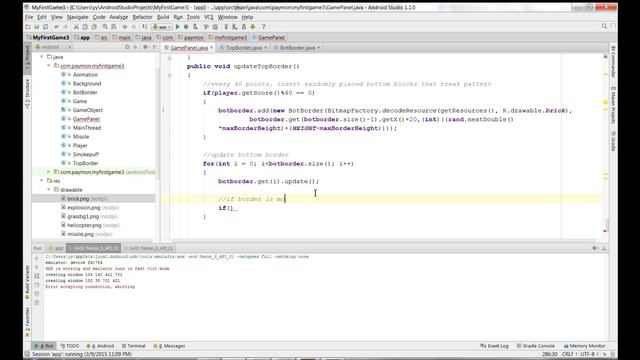Clear the Run console with the trash icon

tap(37, 303)
